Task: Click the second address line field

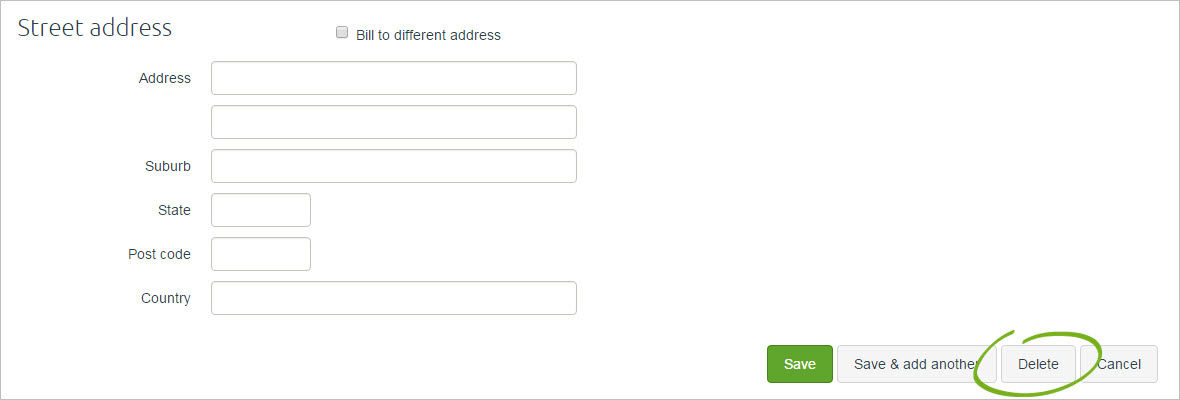Action: point(393,122)
